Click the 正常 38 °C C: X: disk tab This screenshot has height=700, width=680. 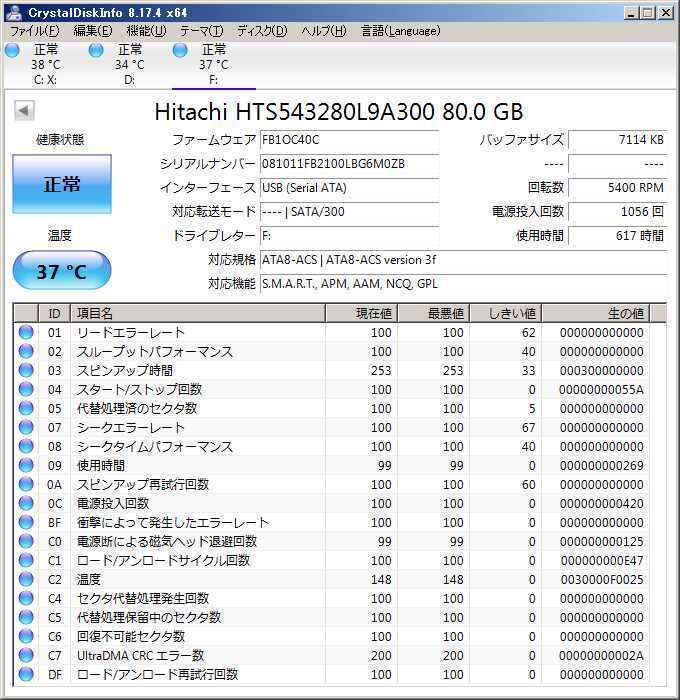[45, 65]
